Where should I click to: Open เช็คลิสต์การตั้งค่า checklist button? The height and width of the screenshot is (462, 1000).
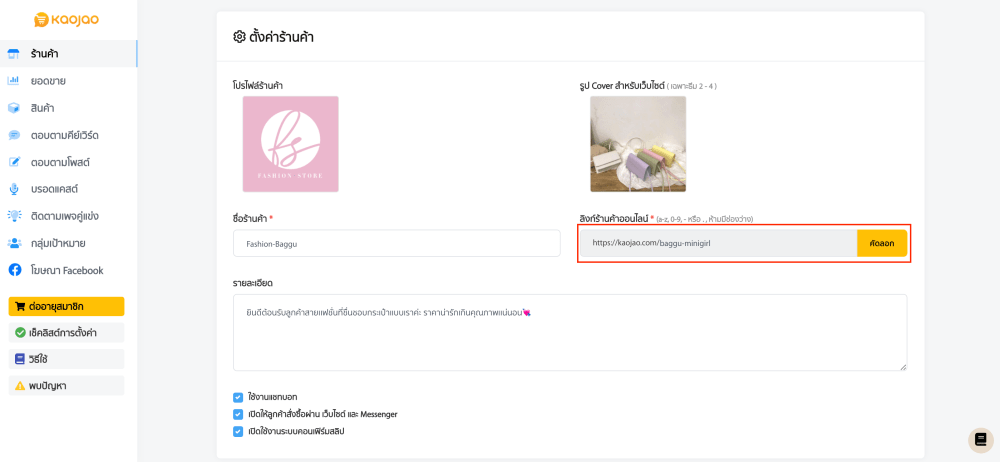pos(66,332)
